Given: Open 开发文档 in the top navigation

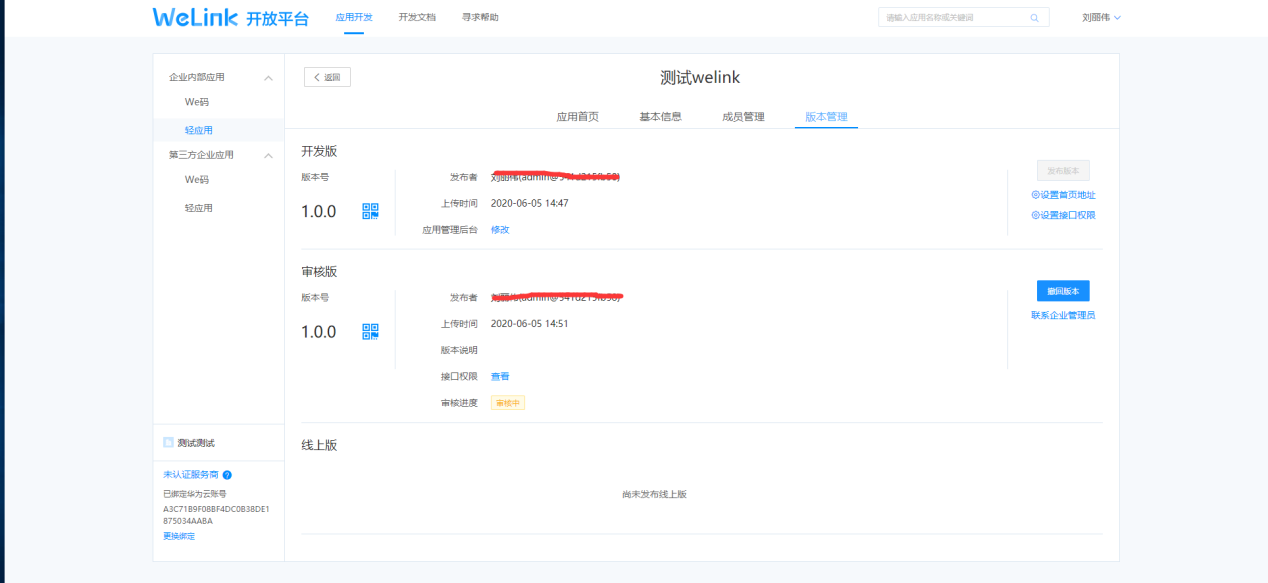Looking at the screenshot, I should 417,18.
